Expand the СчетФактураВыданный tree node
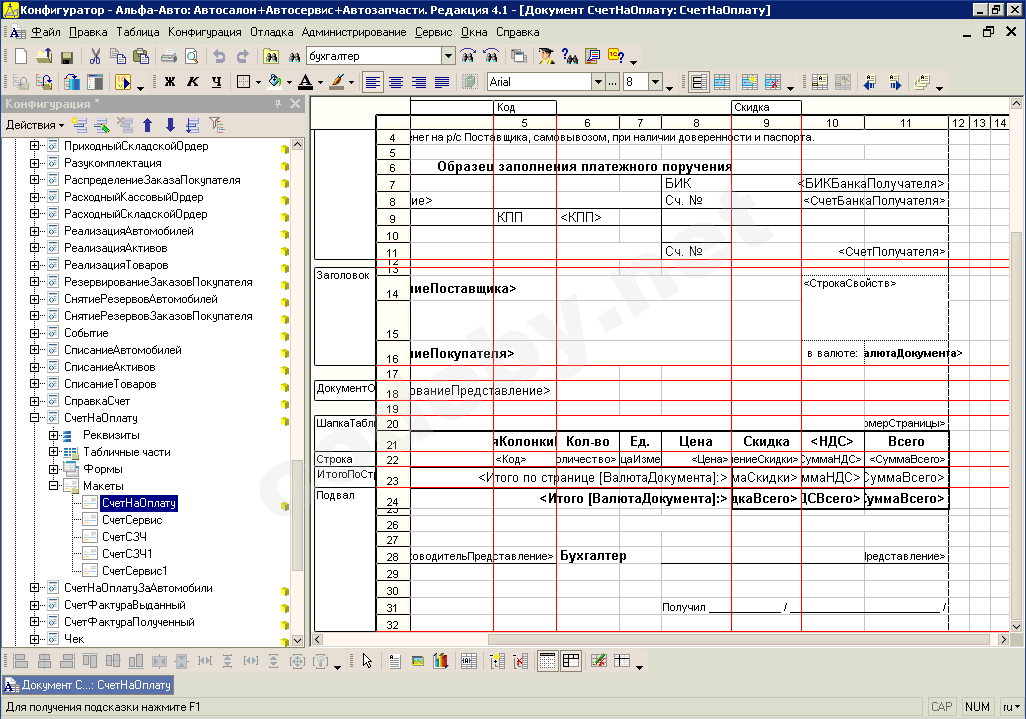 coord(34,605)
